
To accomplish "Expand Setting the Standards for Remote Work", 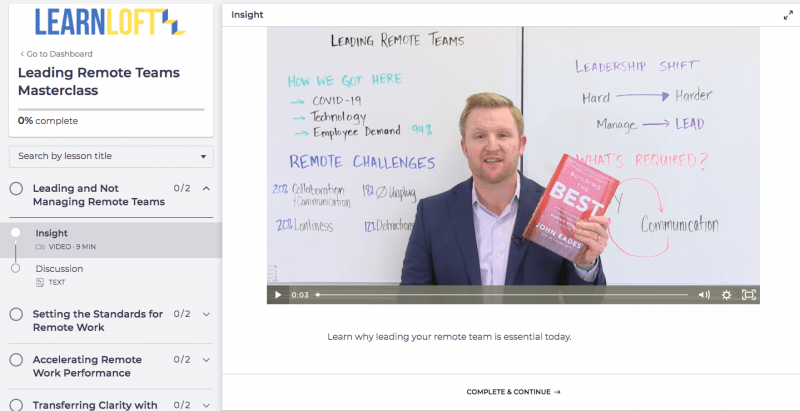I will [x=206, y=314].
